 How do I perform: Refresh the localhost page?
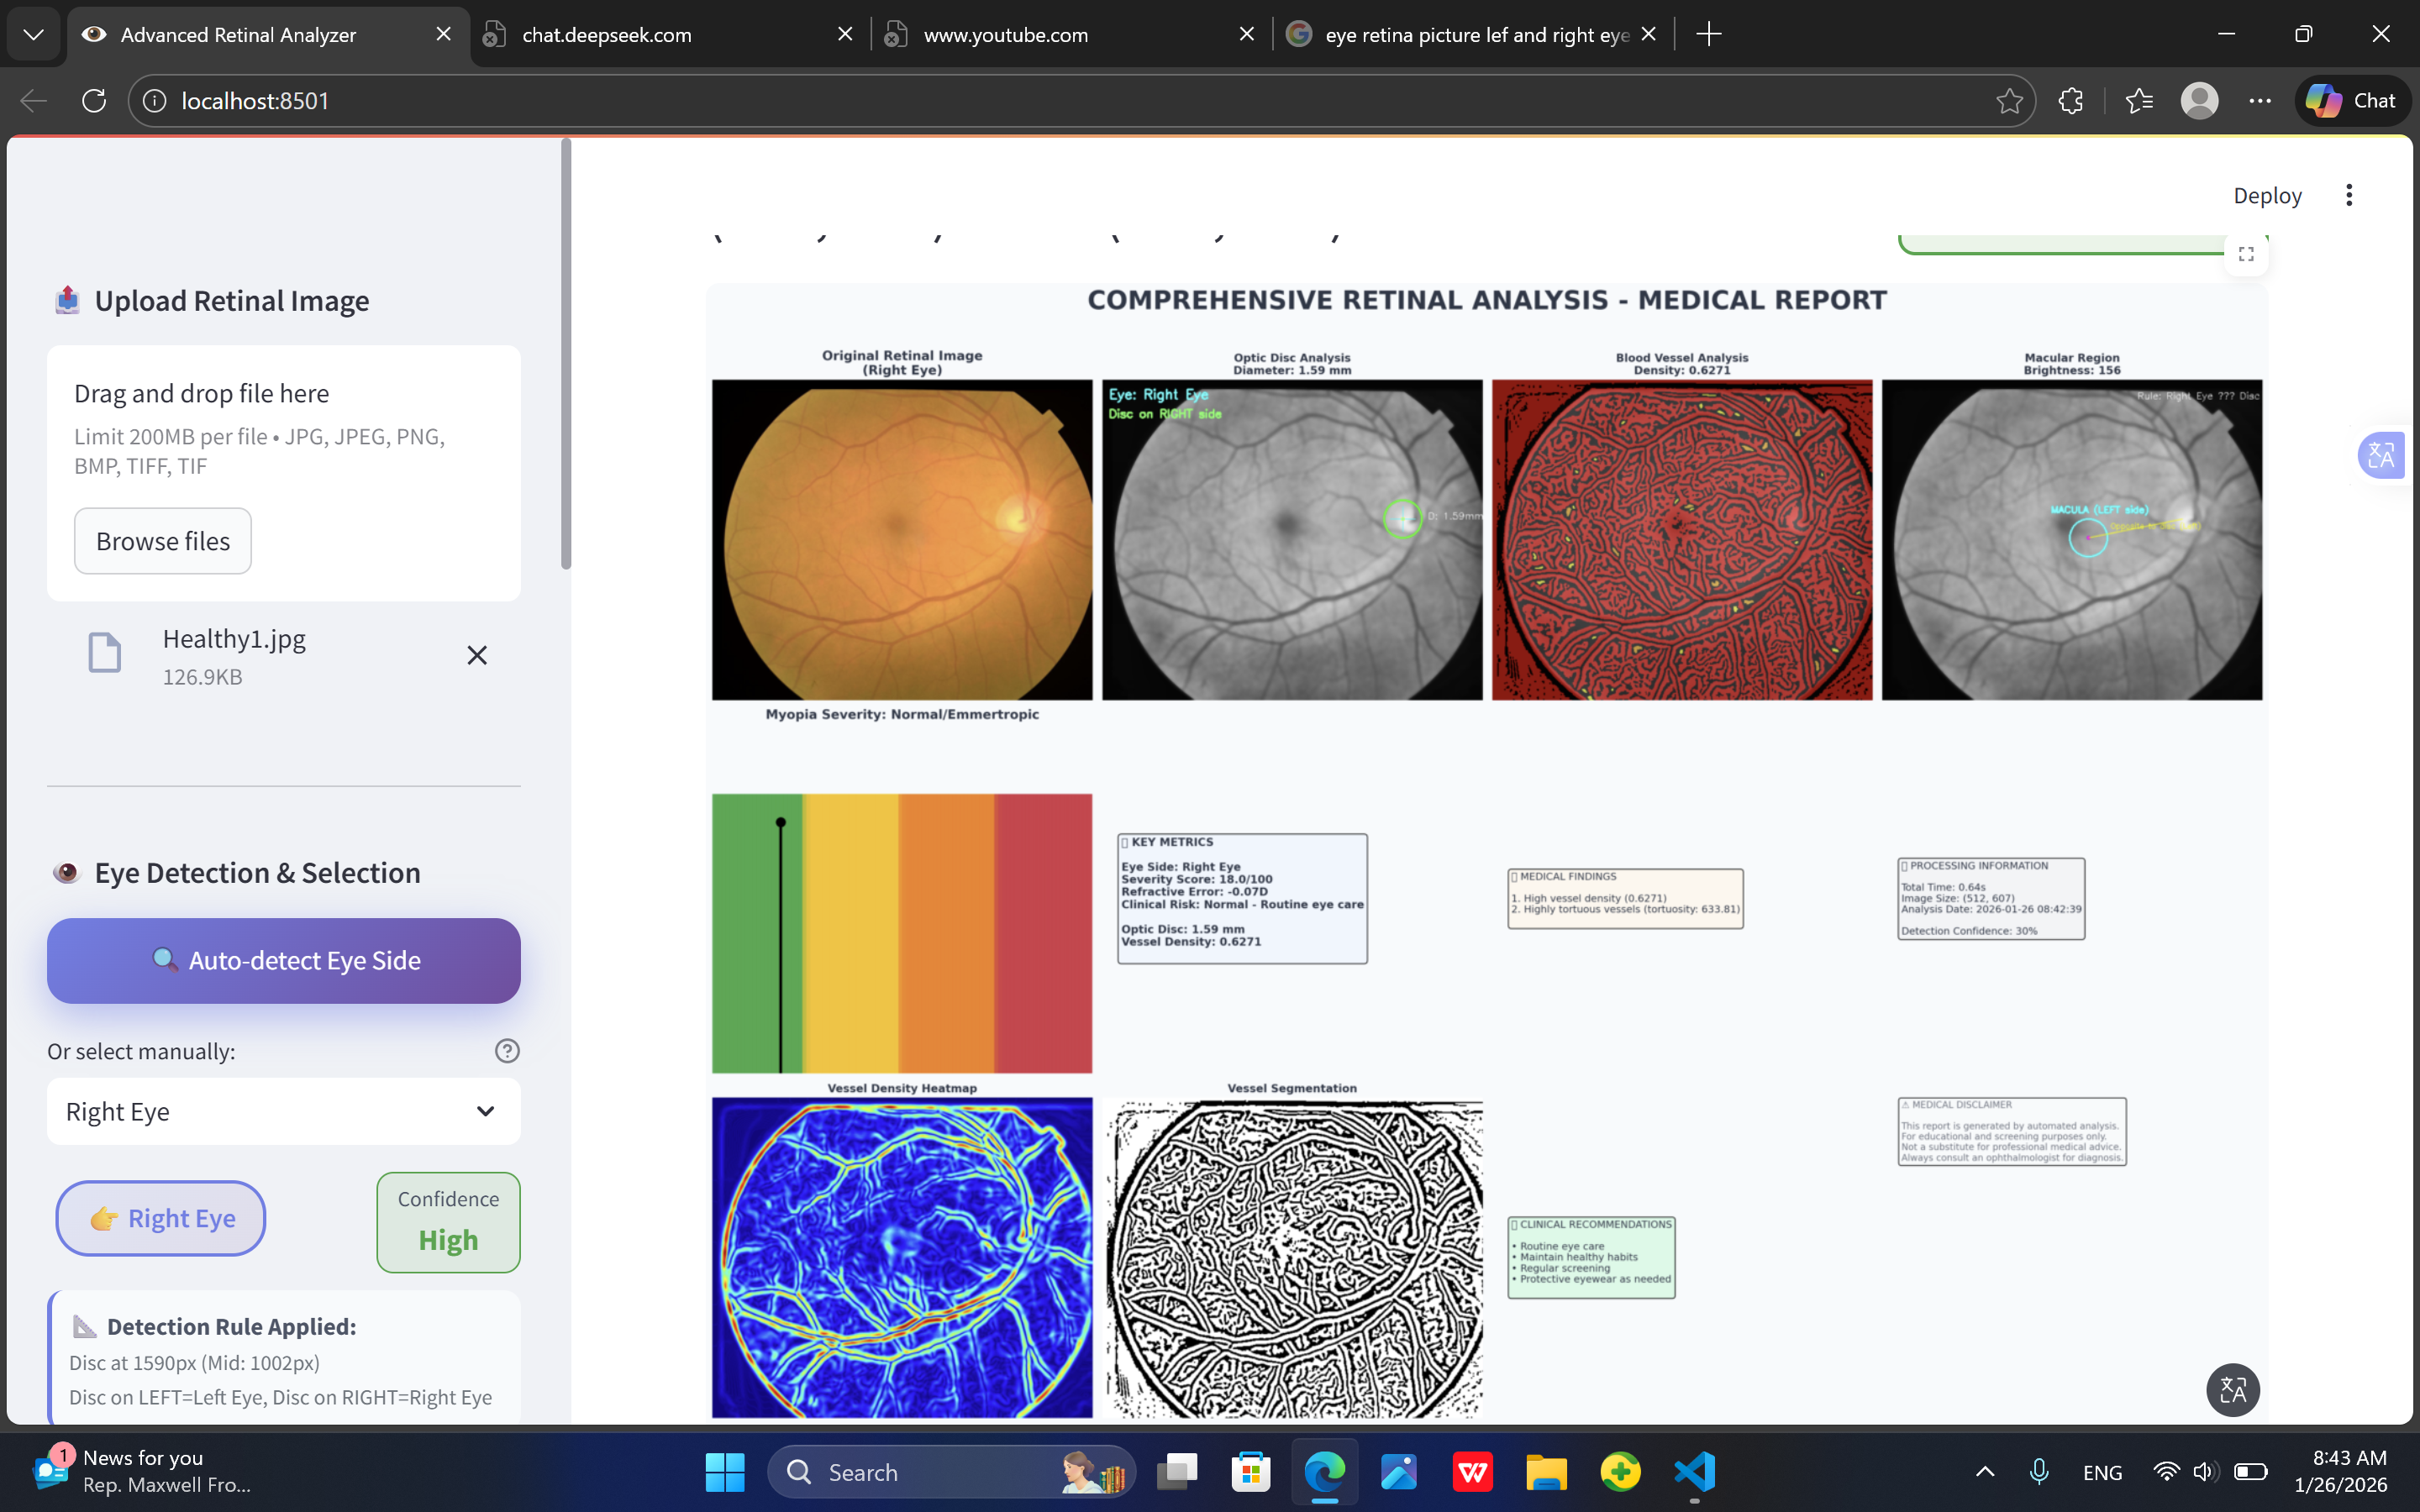[x=94, y=101]
